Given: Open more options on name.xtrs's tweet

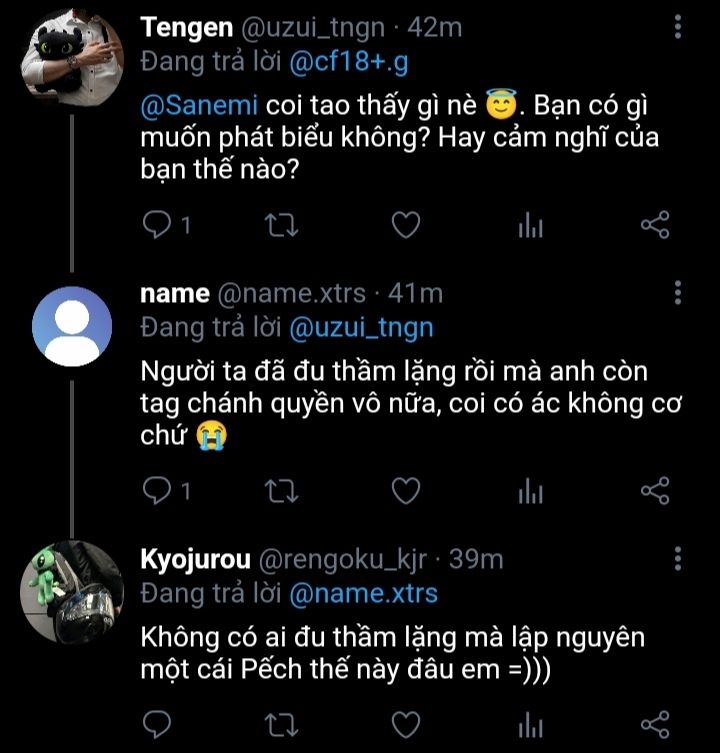Looking at the screenshot, I should pos(679,293).
